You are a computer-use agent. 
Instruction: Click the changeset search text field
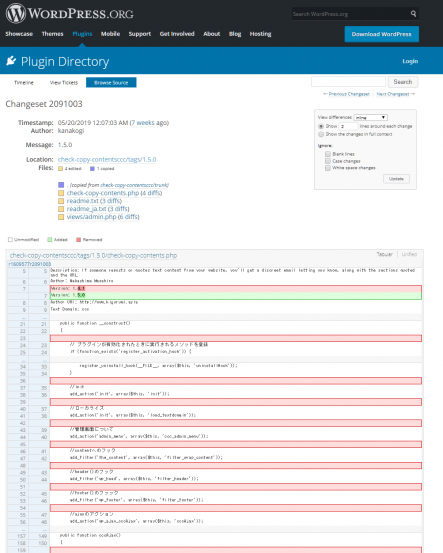point(348,82)
